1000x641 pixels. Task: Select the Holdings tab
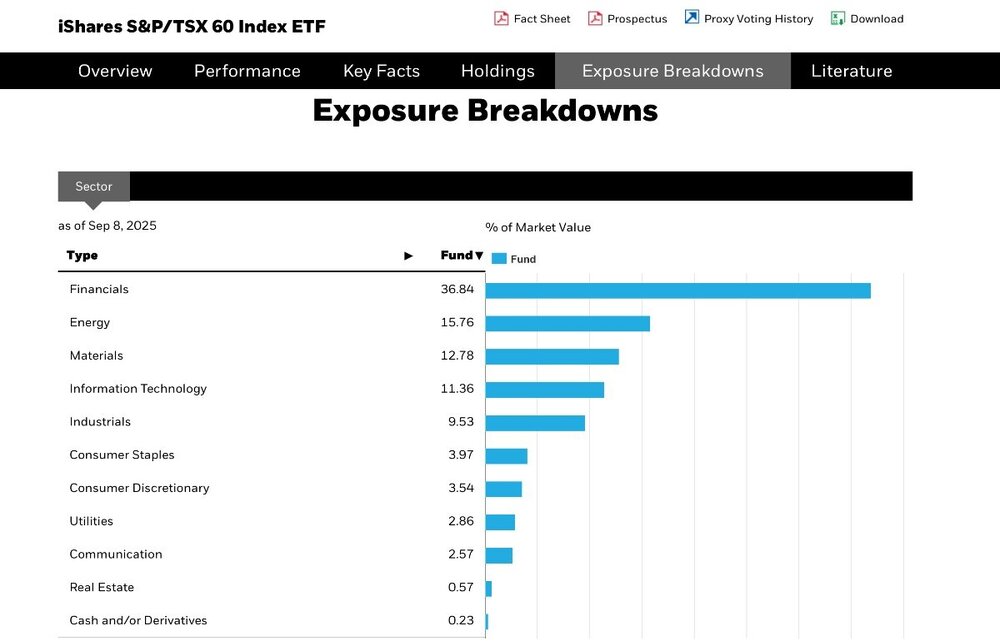click(498, 71)
